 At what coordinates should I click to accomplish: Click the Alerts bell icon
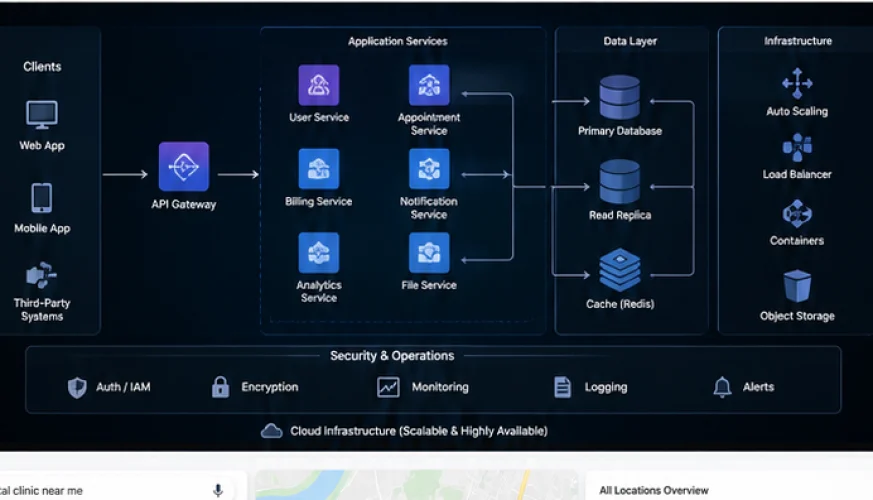pyautogui.click(x=722, y=387)
